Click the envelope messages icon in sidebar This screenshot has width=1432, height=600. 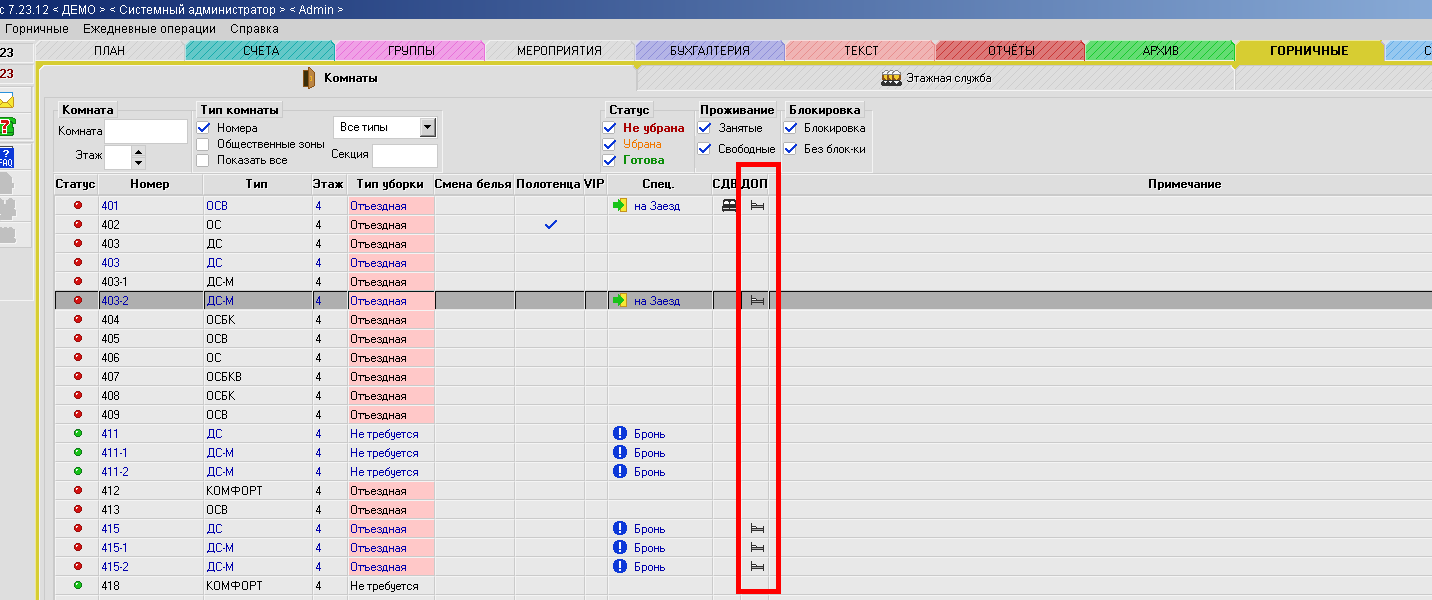coord(7,100)
